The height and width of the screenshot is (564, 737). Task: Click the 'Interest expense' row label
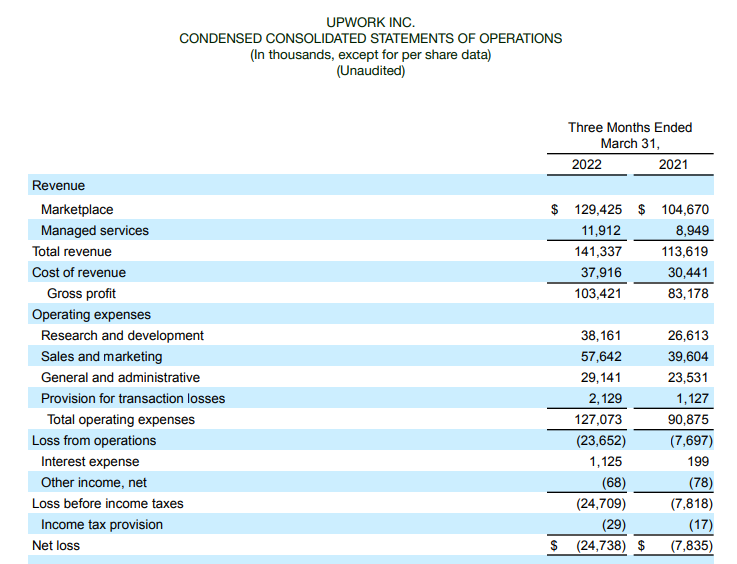tap(90, 462)
